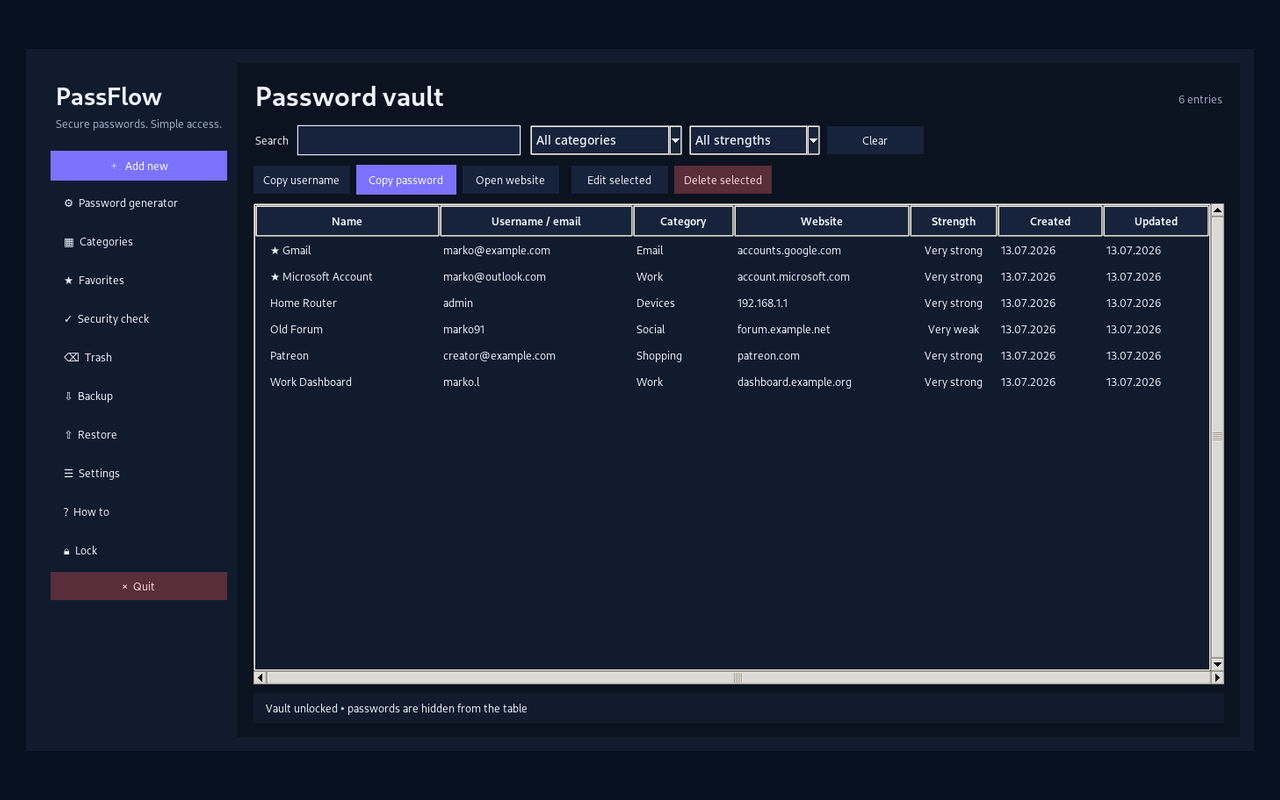Sort by Website column header
1280x800 pixels.
[x=822, y=221]
